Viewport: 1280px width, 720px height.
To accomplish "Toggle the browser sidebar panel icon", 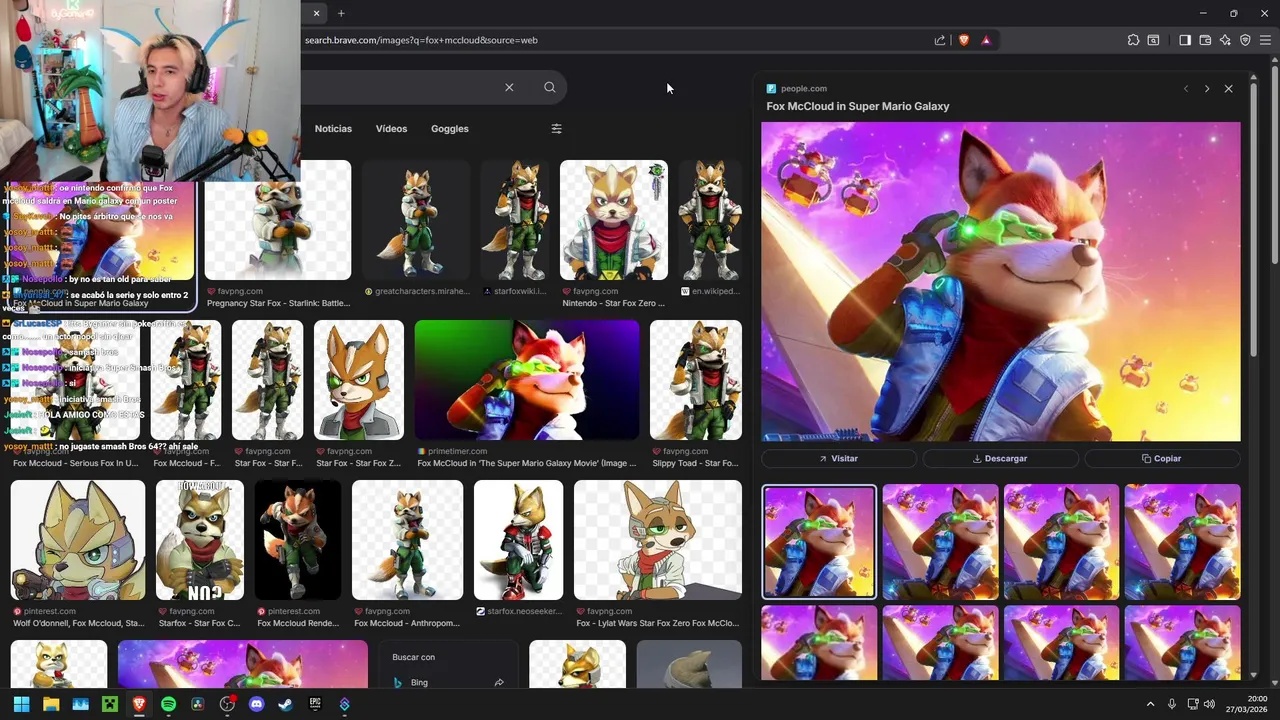I will [x=1185, y=40].
